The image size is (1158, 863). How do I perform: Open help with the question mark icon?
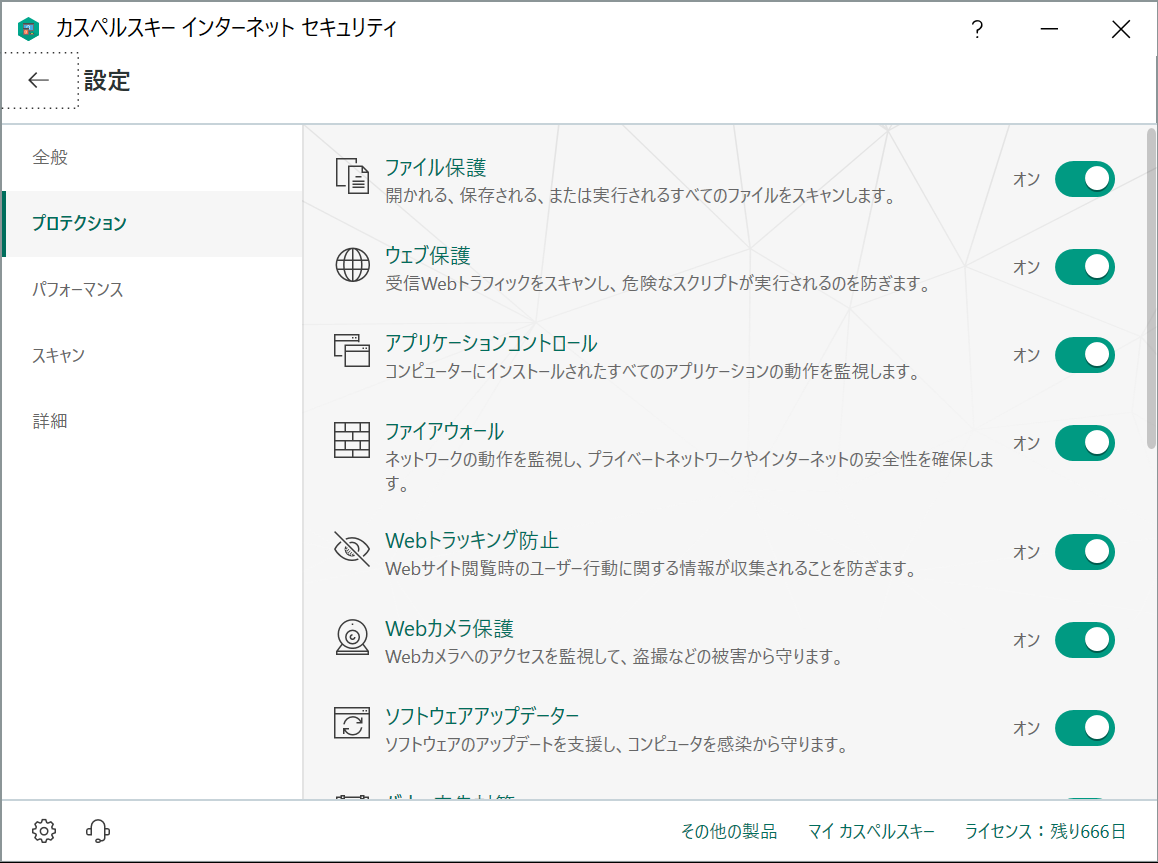point(977,29)
